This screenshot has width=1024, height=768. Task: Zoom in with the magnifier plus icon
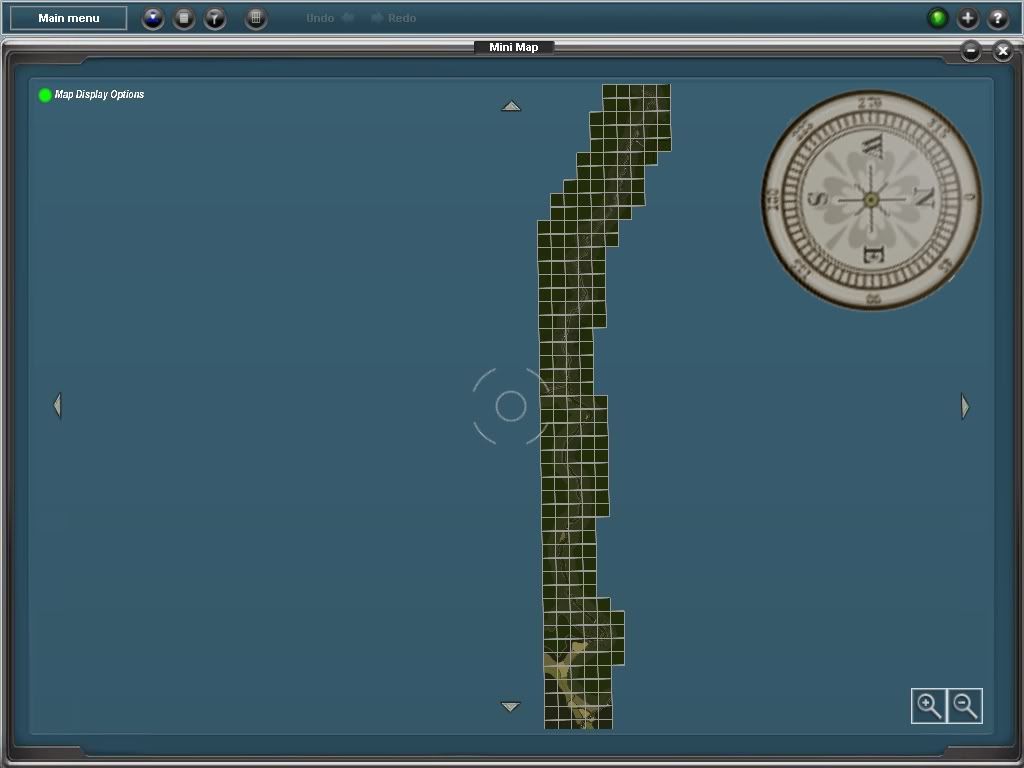point(929,706)
